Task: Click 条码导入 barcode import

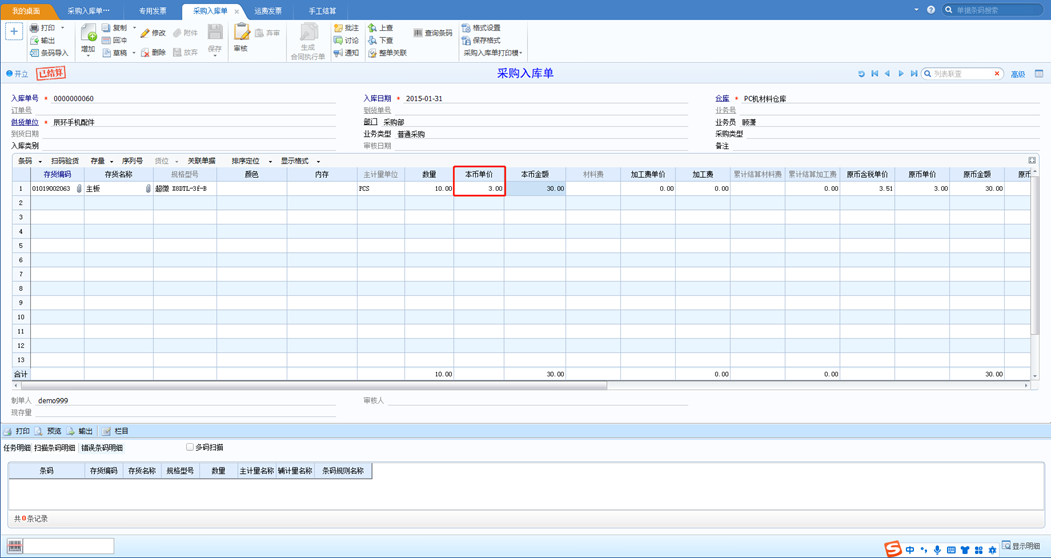Action: (x=50, y=52)
